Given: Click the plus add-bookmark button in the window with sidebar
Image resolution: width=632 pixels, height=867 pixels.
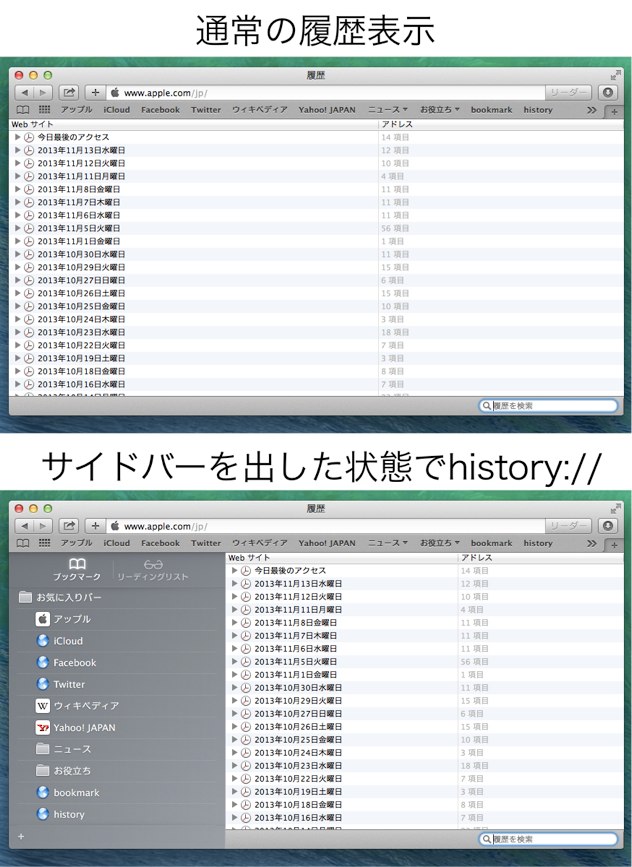Looking at the screenshot, I should (x=95, y=526).
